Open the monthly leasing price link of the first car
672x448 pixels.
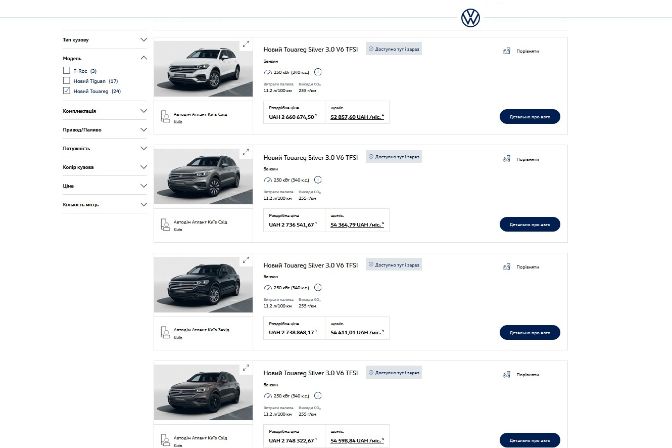click(357, 117)
